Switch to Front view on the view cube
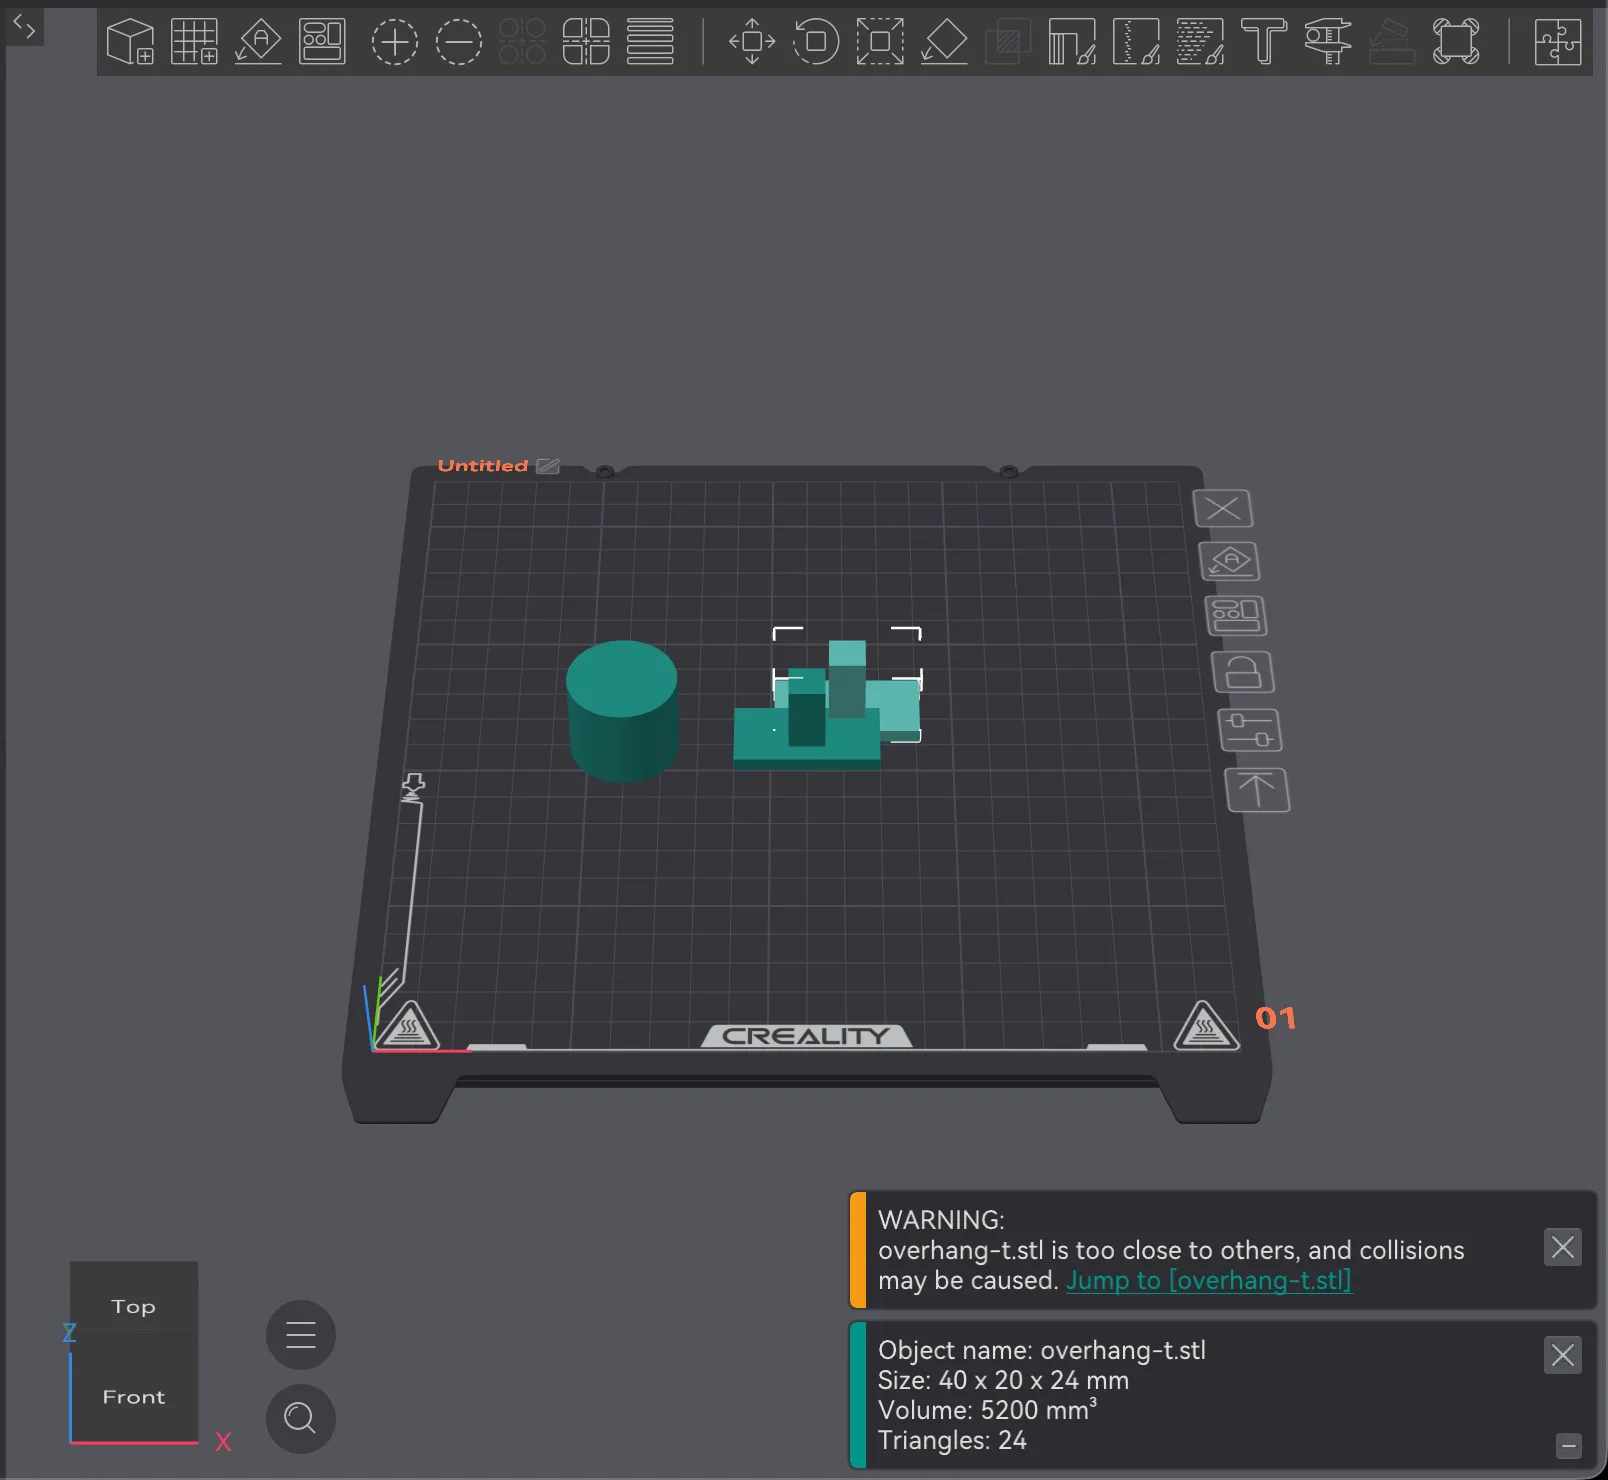The height and width of the screenshot is (1480, 1608). tap(134, 1396)
